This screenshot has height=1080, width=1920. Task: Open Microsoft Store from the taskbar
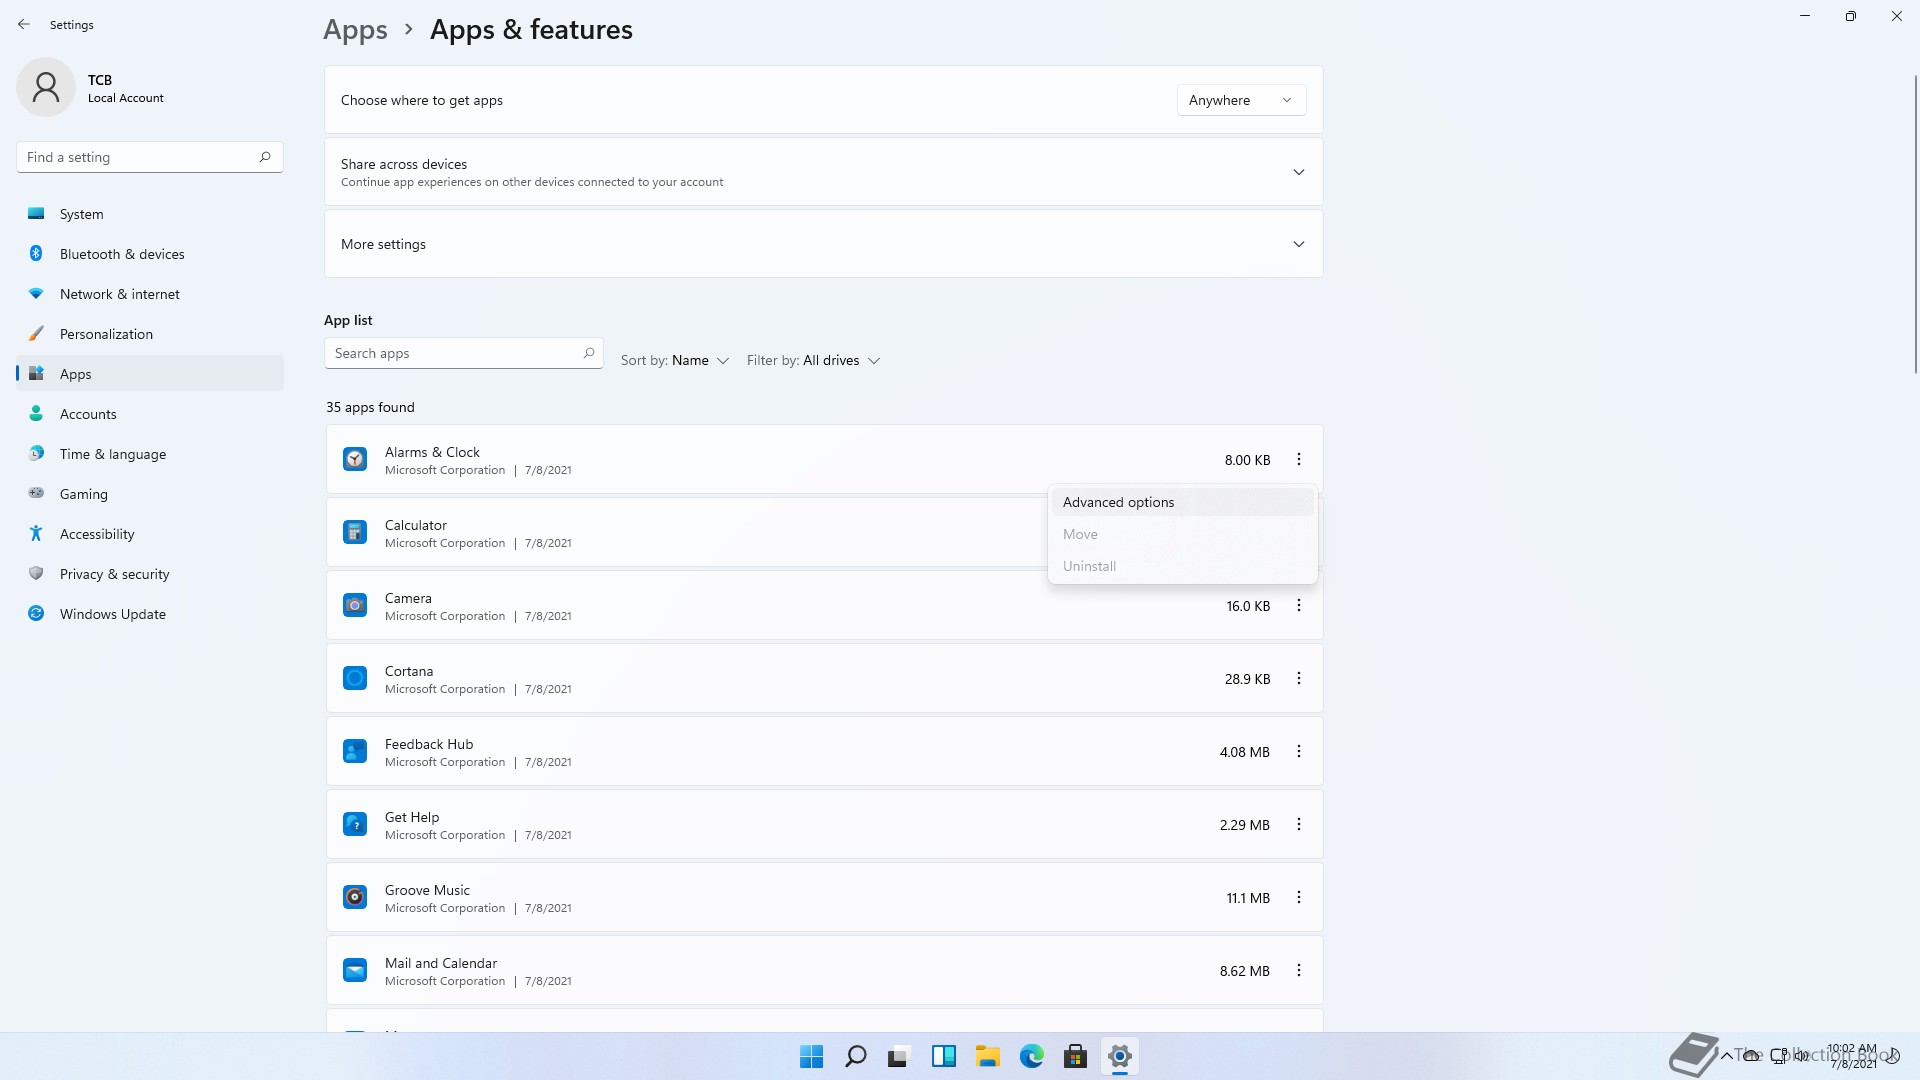coord(1075,1056)
